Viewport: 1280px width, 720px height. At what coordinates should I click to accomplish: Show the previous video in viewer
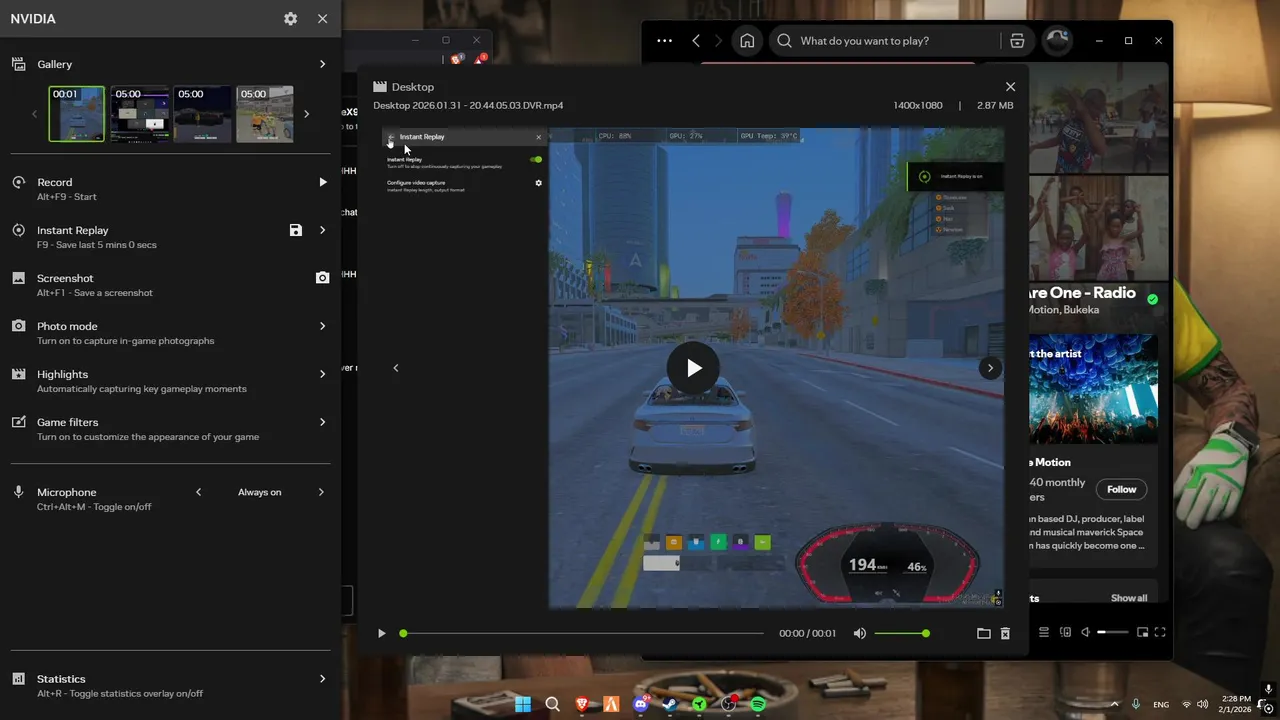[395, 368]
